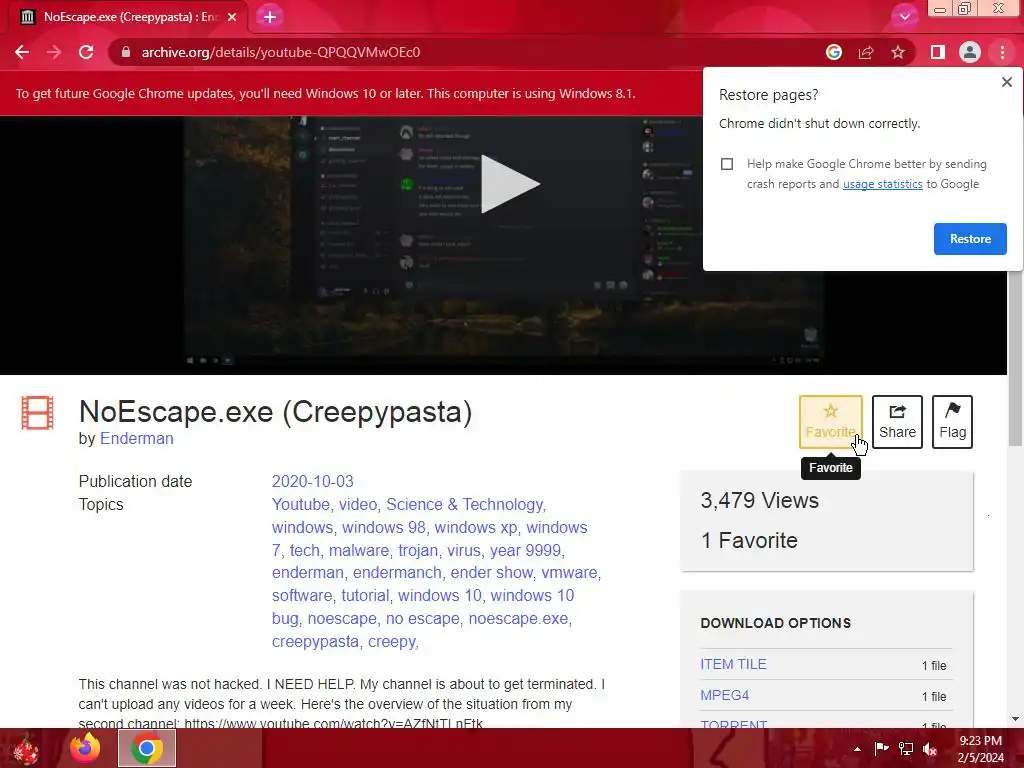Image resolution: width=1024 pixels, height=768 pixels.
Task: Open the trojan topic link
Action: point(418,551)
